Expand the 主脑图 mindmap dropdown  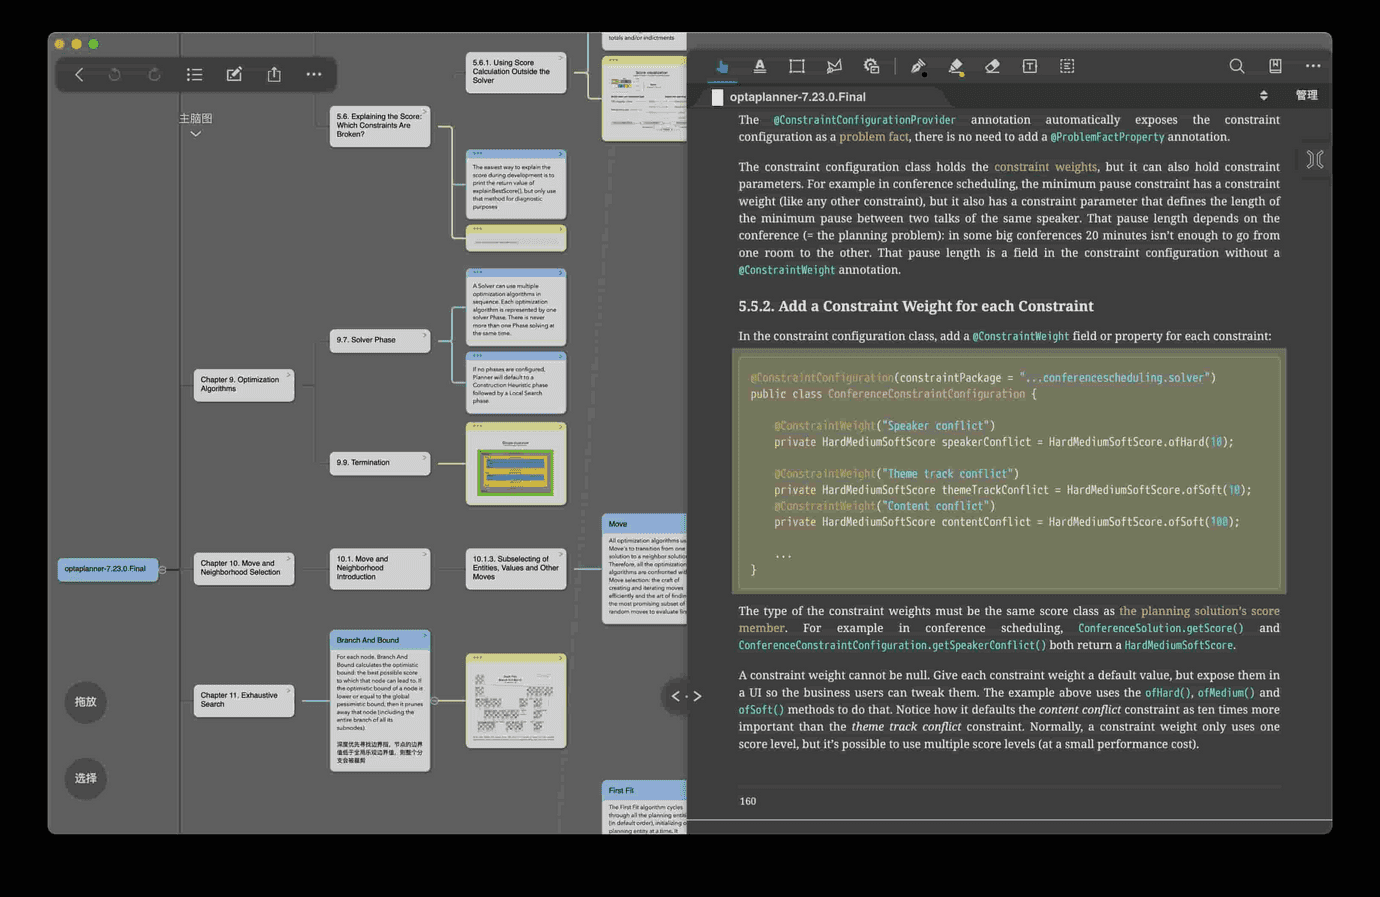196,133
